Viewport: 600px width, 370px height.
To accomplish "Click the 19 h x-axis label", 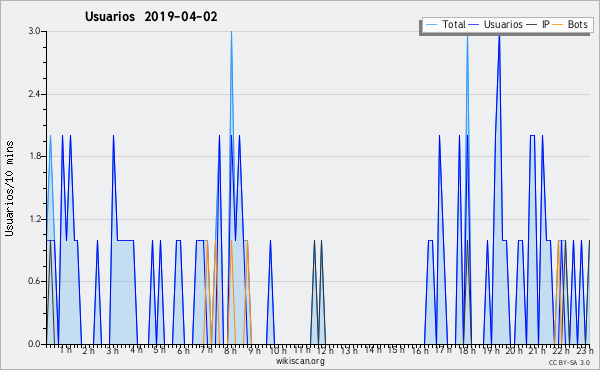I will point(491,351).
